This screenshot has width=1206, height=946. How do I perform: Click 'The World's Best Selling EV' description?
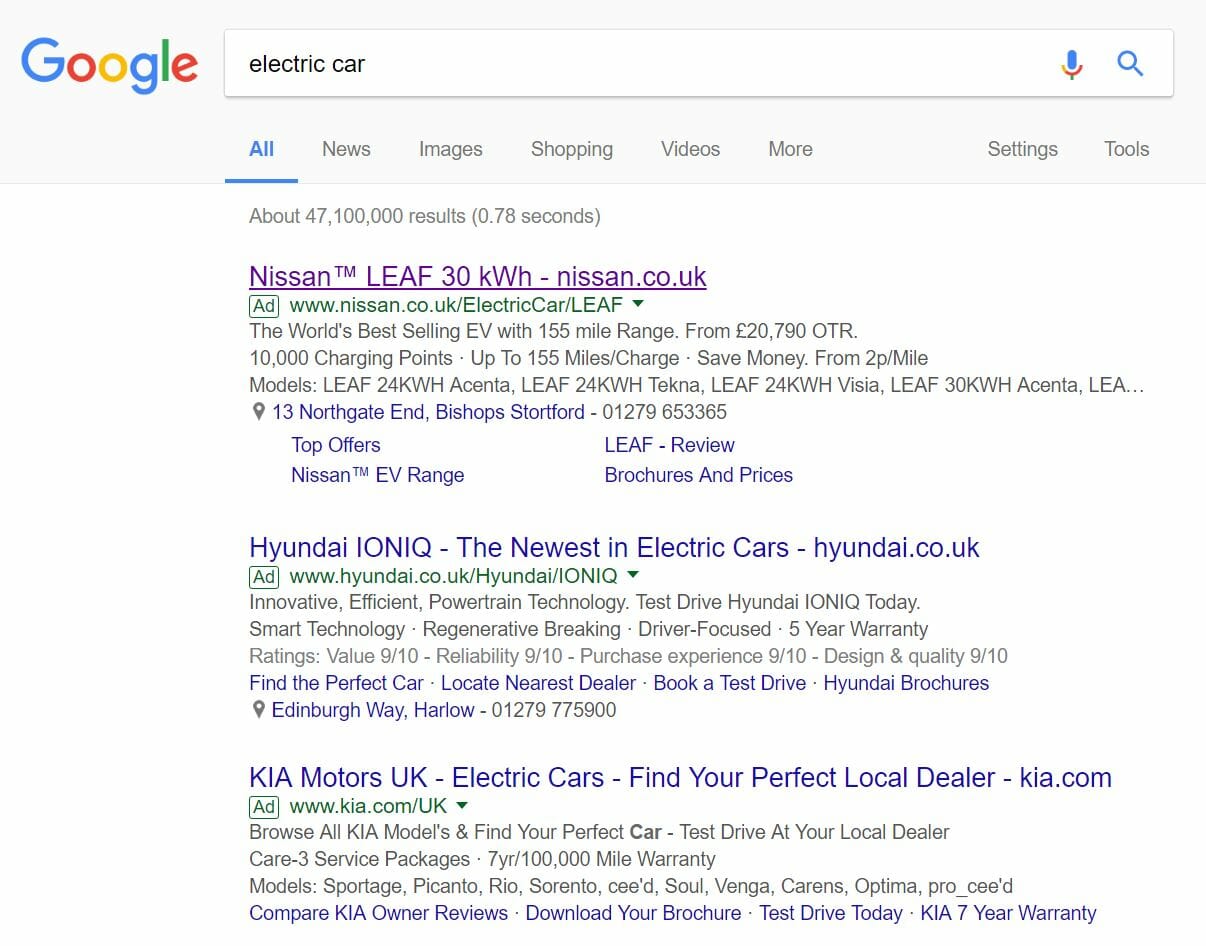[553, 331]
